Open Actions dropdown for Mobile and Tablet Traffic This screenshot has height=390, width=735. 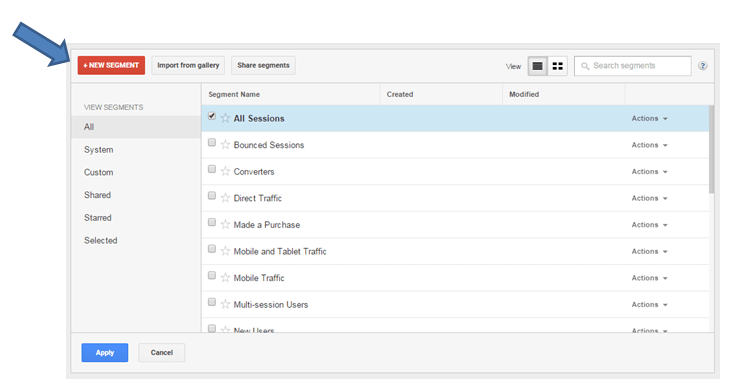click(649, 251)
